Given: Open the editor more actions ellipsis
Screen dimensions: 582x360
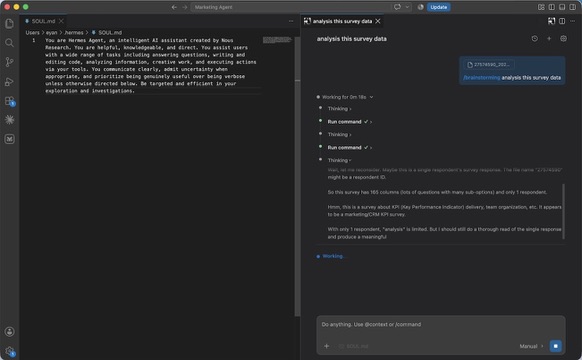Looking at the screenshot, I should click(x=291, y=21).
